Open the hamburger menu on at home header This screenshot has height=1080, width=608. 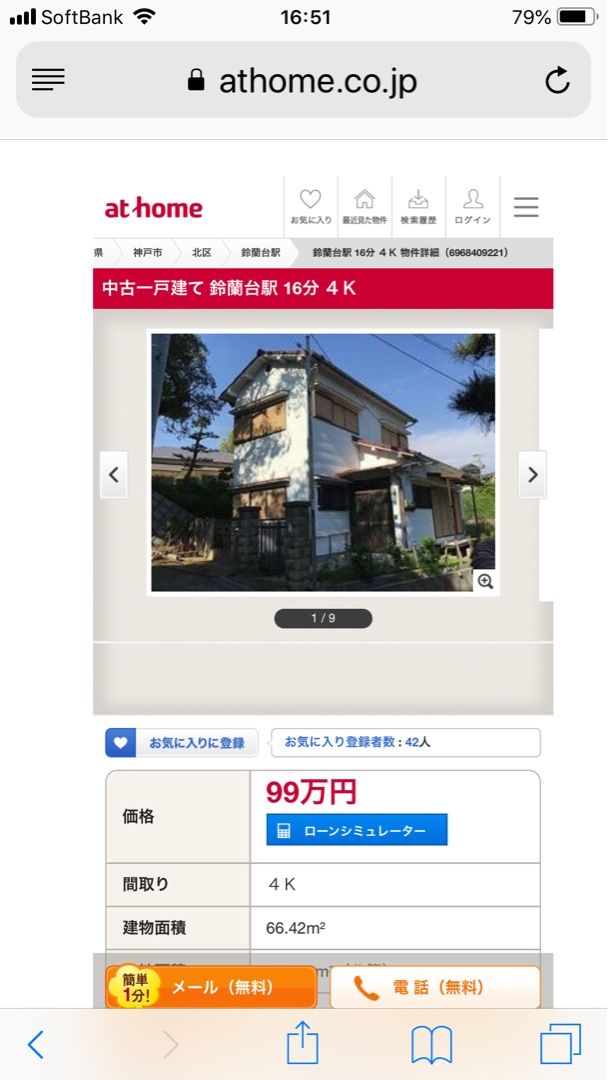click(x=526, y=207)
